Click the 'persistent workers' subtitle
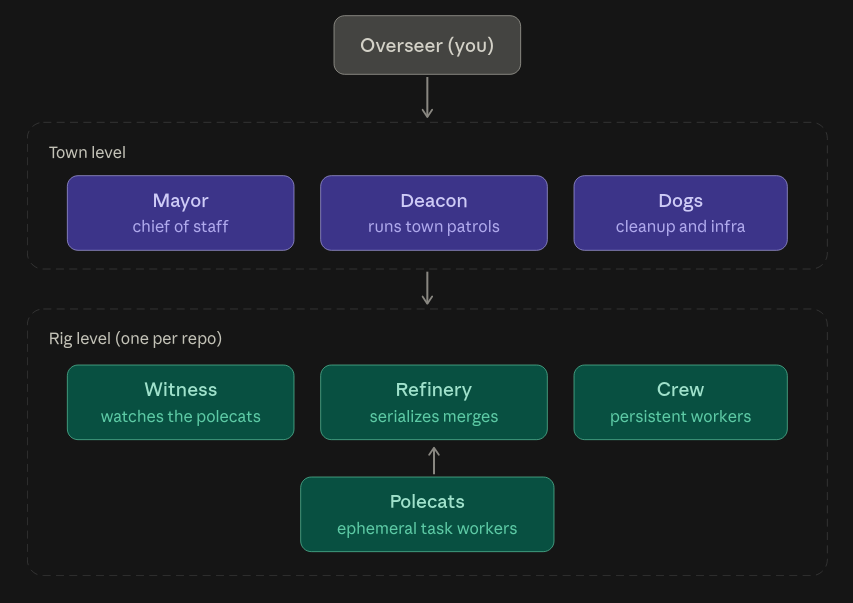Image resolution: width=853 pixels, height=603 pixels. (x=680, y=416)
